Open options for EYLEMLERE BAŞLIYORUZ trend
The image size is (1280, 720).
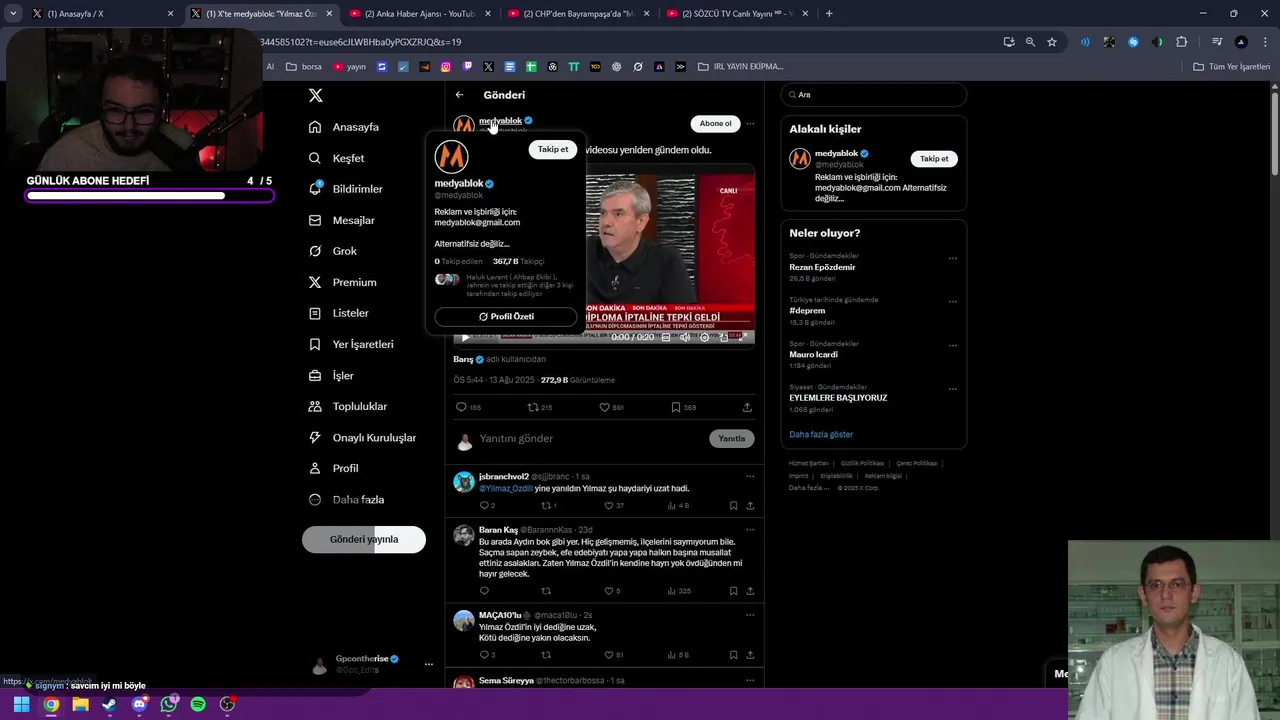[x=953, y=388]
